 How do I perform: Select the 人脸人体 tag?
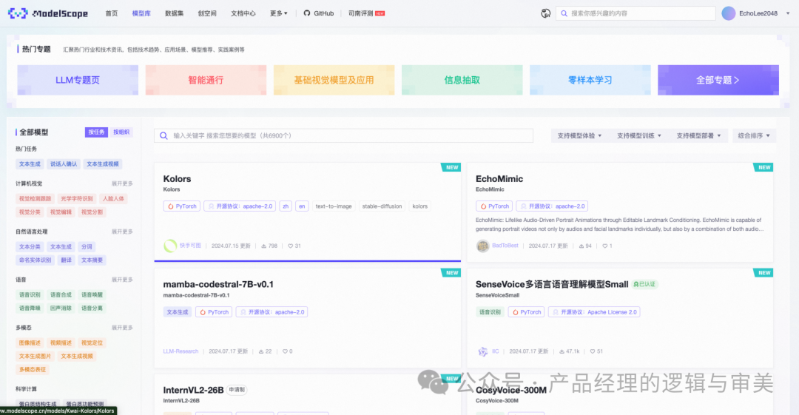point(113,199)
